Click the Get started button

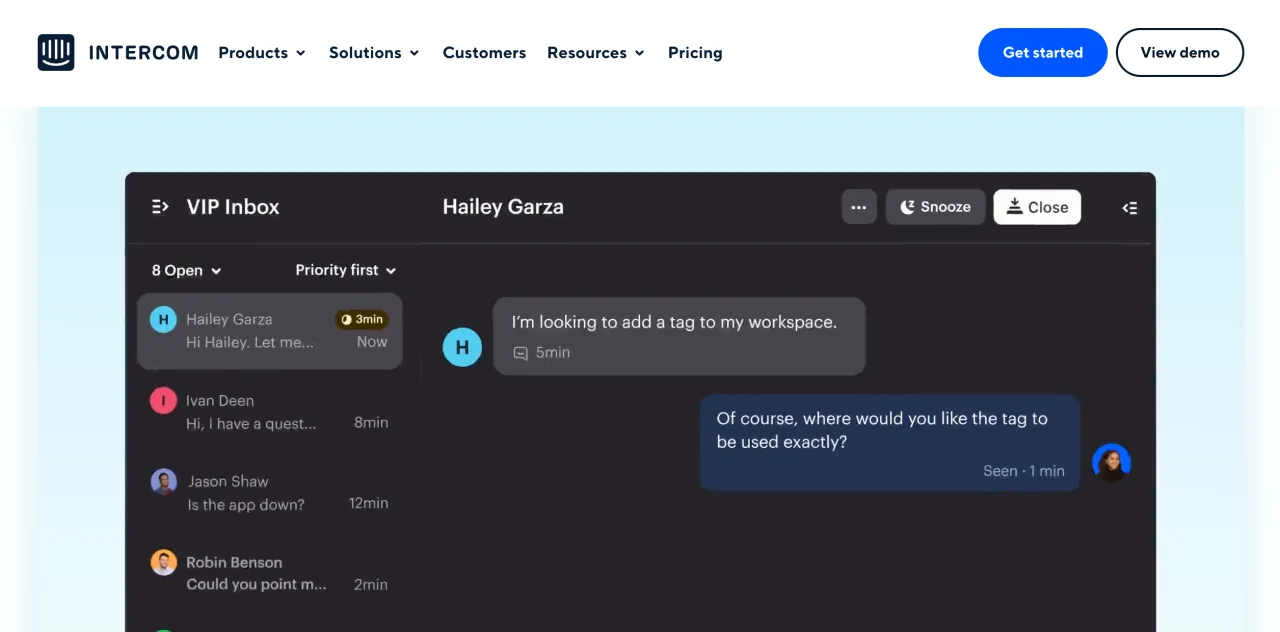pyautogui.click(x=1043, y=52)
